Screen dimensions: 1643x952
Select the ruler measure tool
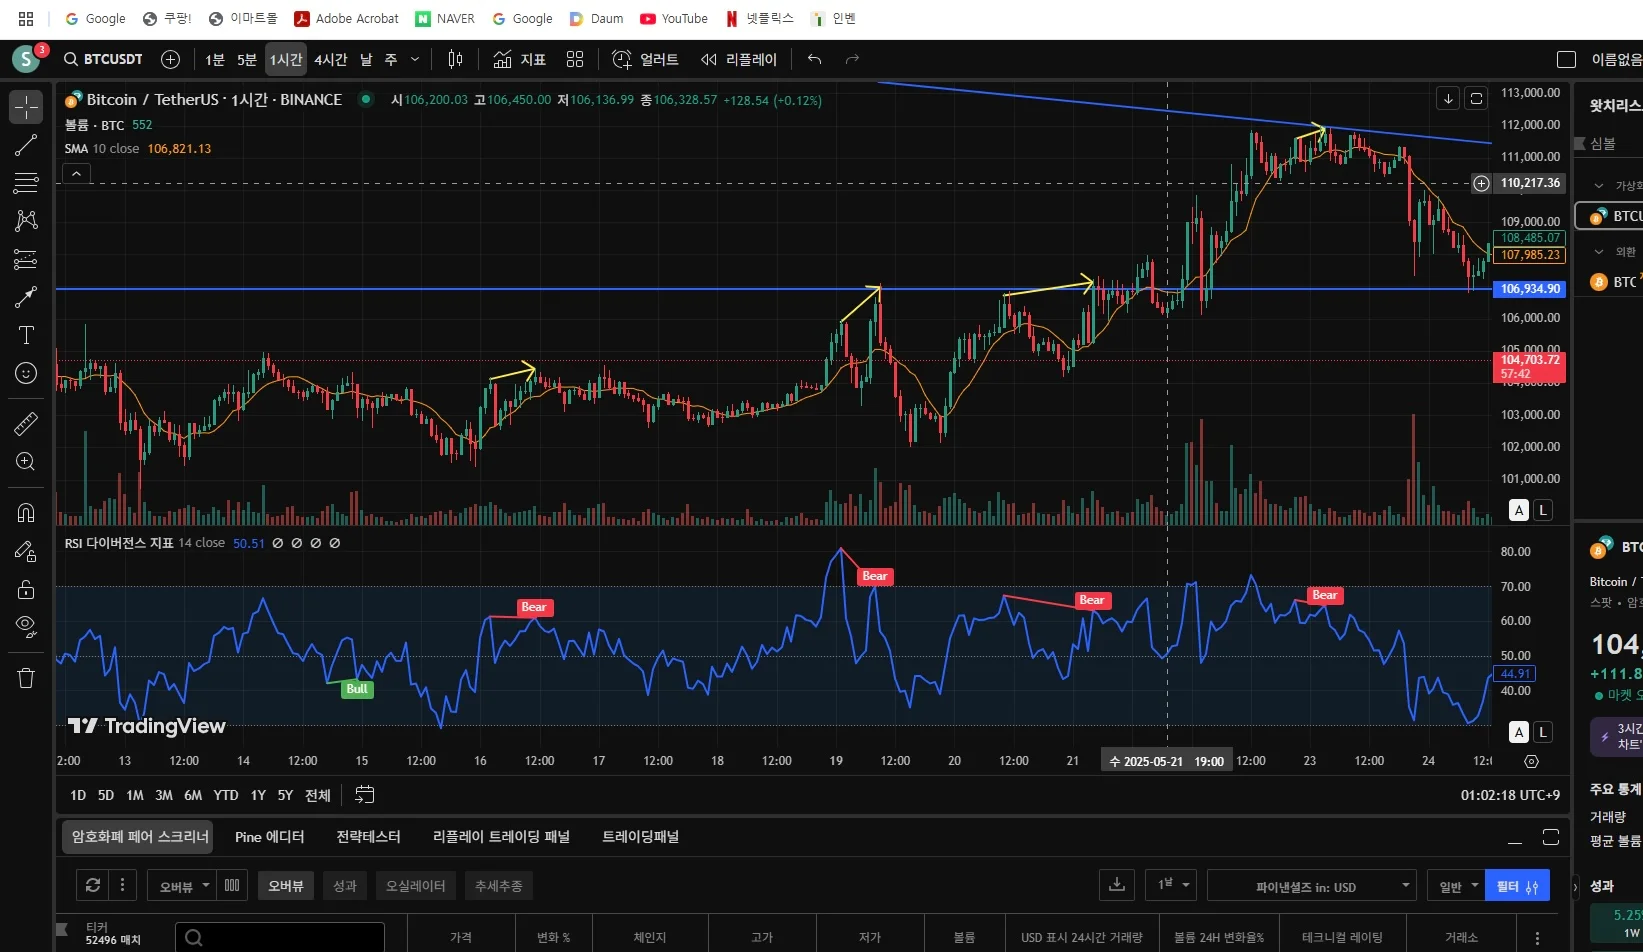point(26,424)
